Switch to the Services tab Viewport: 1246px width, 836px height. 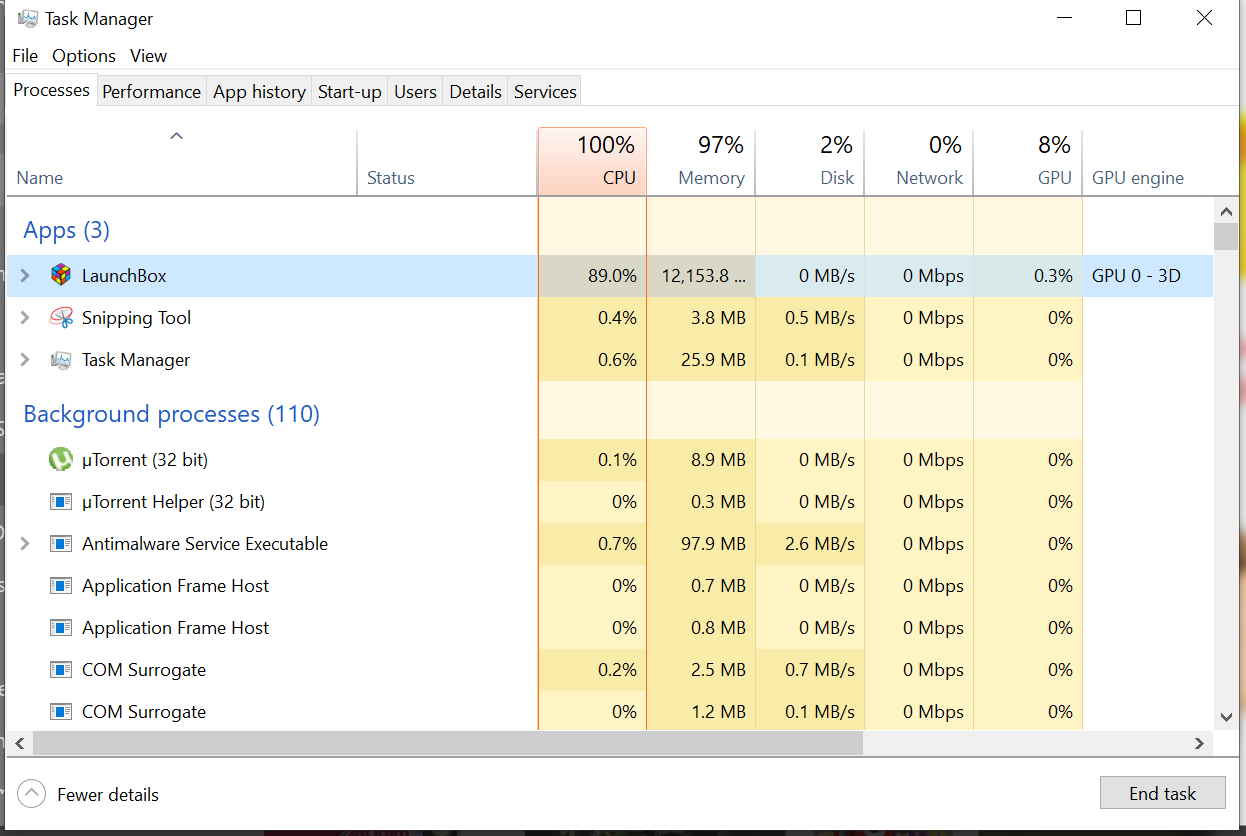coord(545,91)
